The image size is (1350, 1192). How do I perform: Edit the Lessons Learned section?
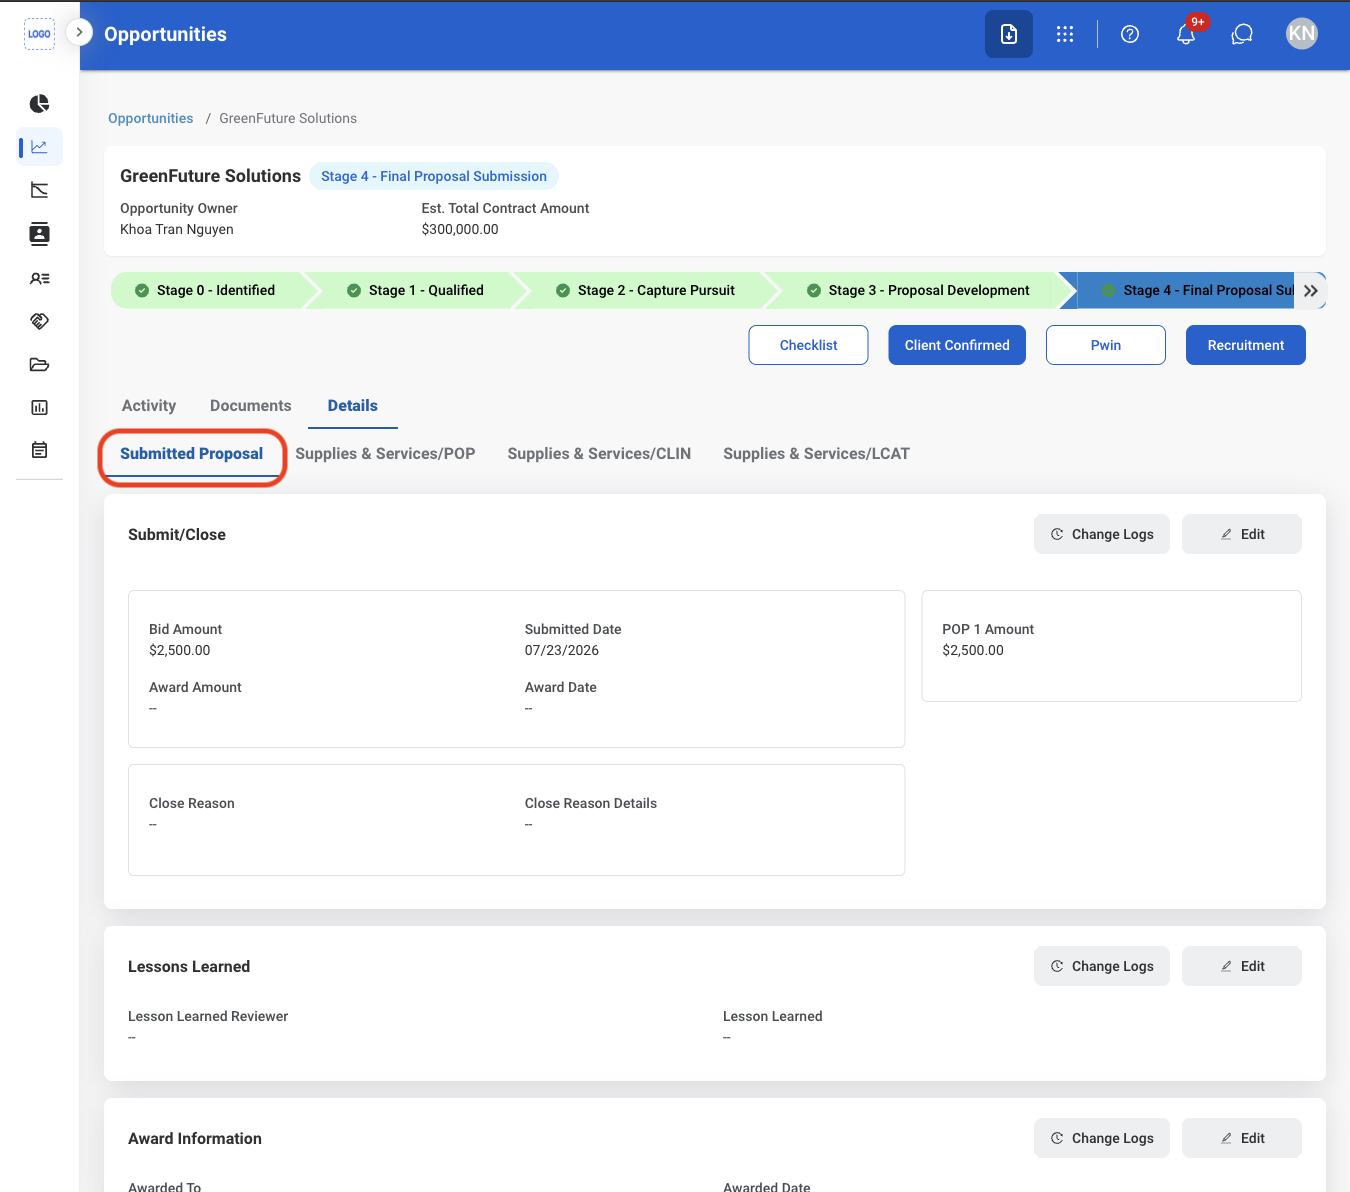(1242, 966)
